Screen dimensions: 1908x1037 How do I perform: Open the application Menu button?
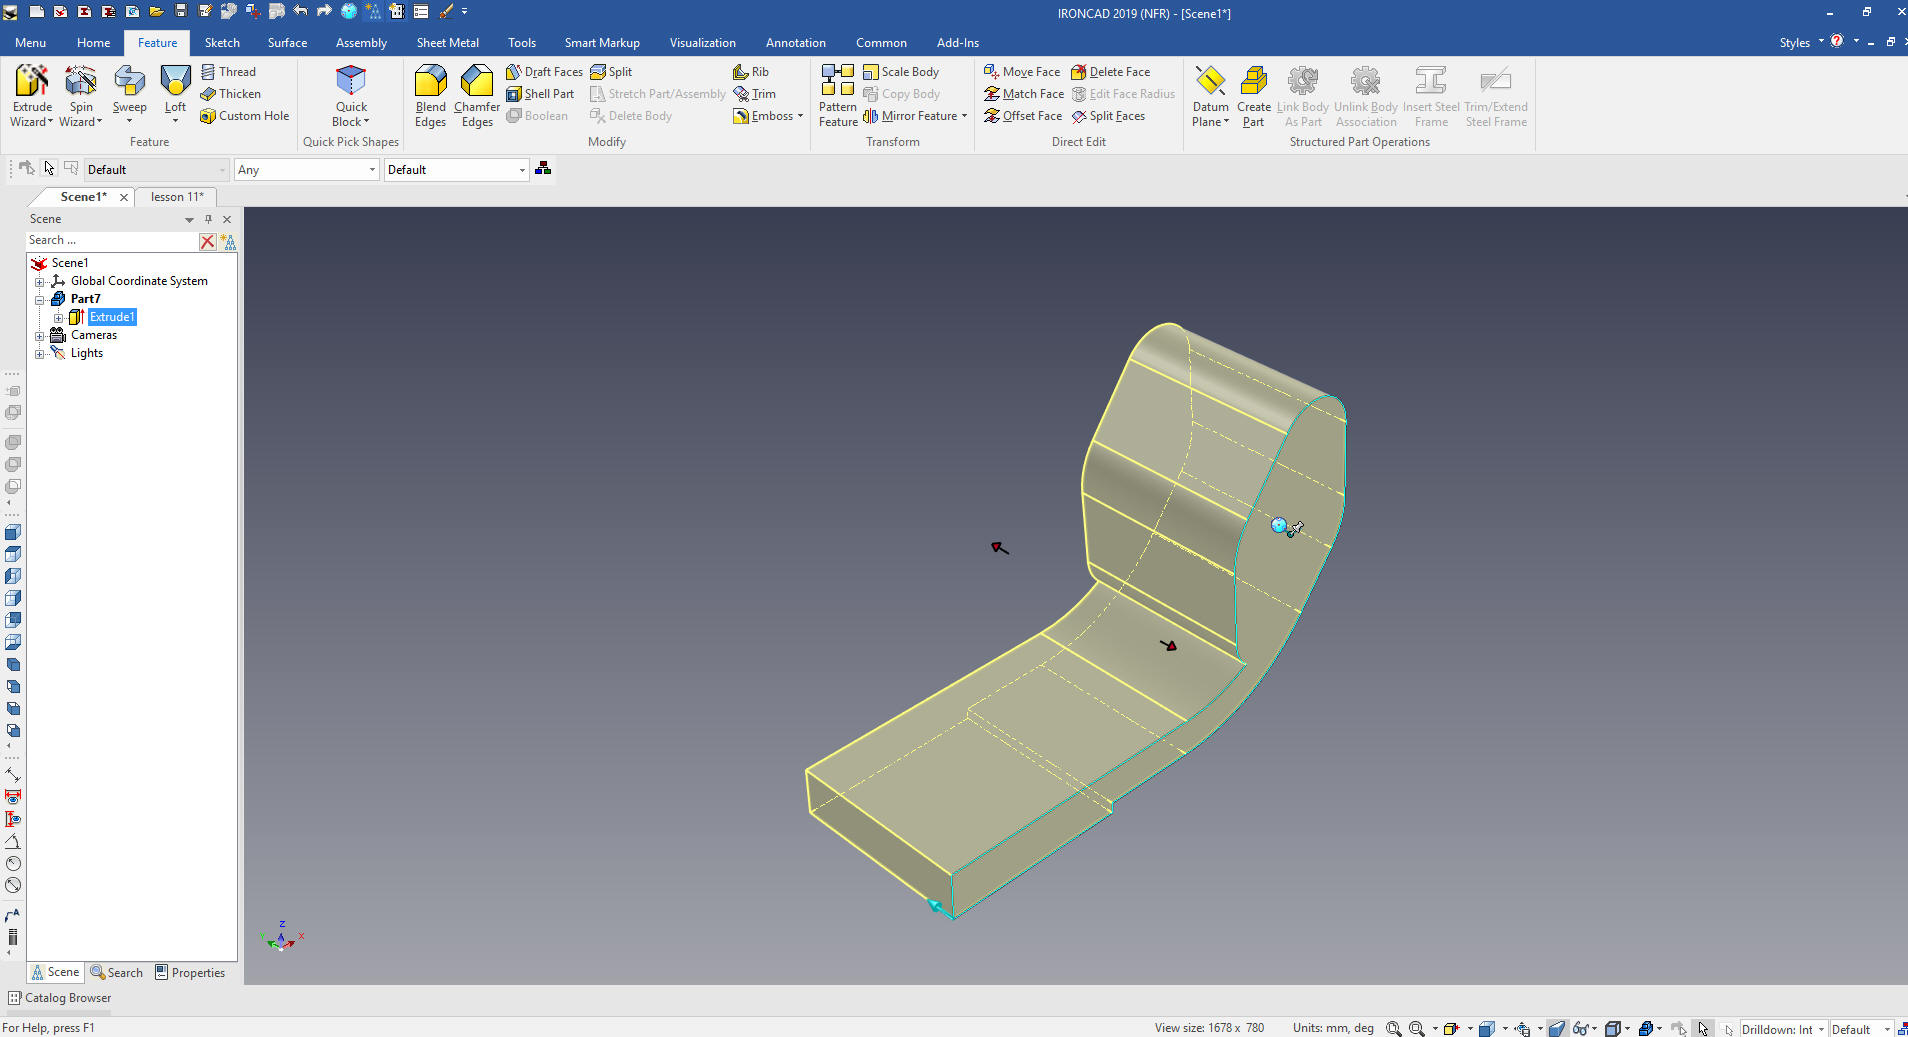tap(30, 43)
